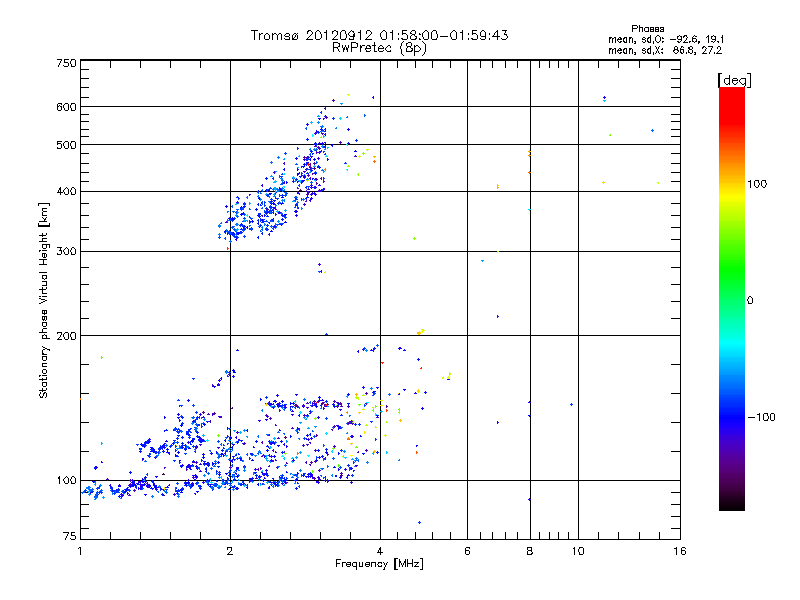
Task: Click the x-axis '6' tick label
Action: click(467, 551)
